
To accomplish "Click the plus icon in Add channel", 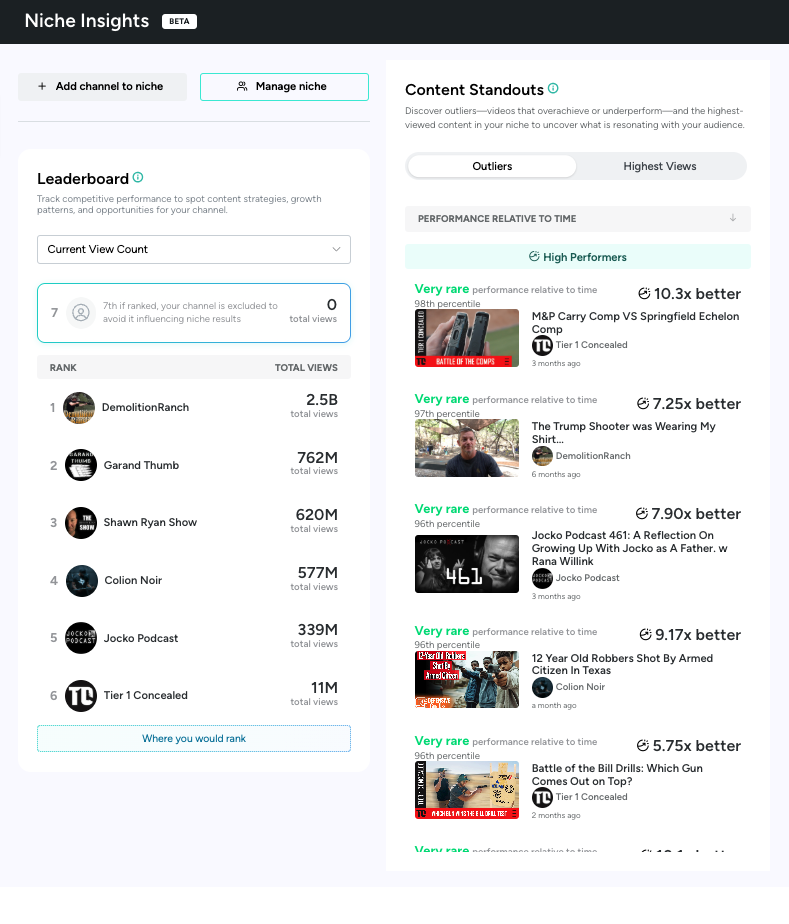I will 42,86.
